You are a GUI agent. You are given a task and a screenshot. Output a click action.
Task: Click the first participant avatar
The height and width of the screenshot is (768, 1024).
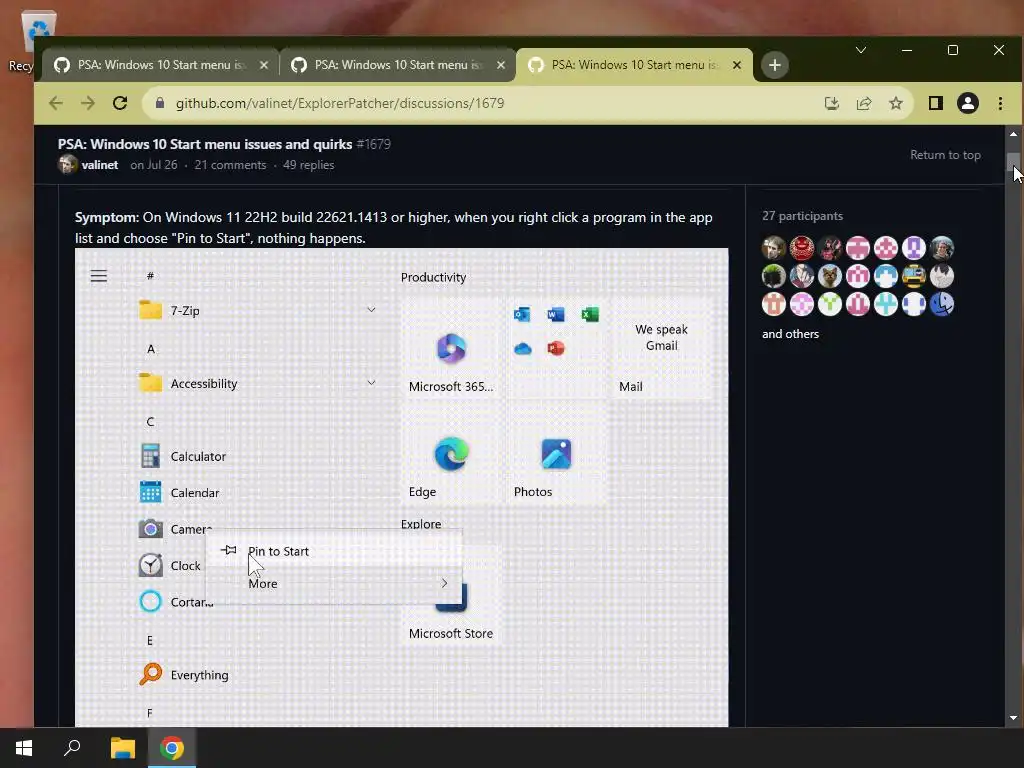(x=774, y=248)
